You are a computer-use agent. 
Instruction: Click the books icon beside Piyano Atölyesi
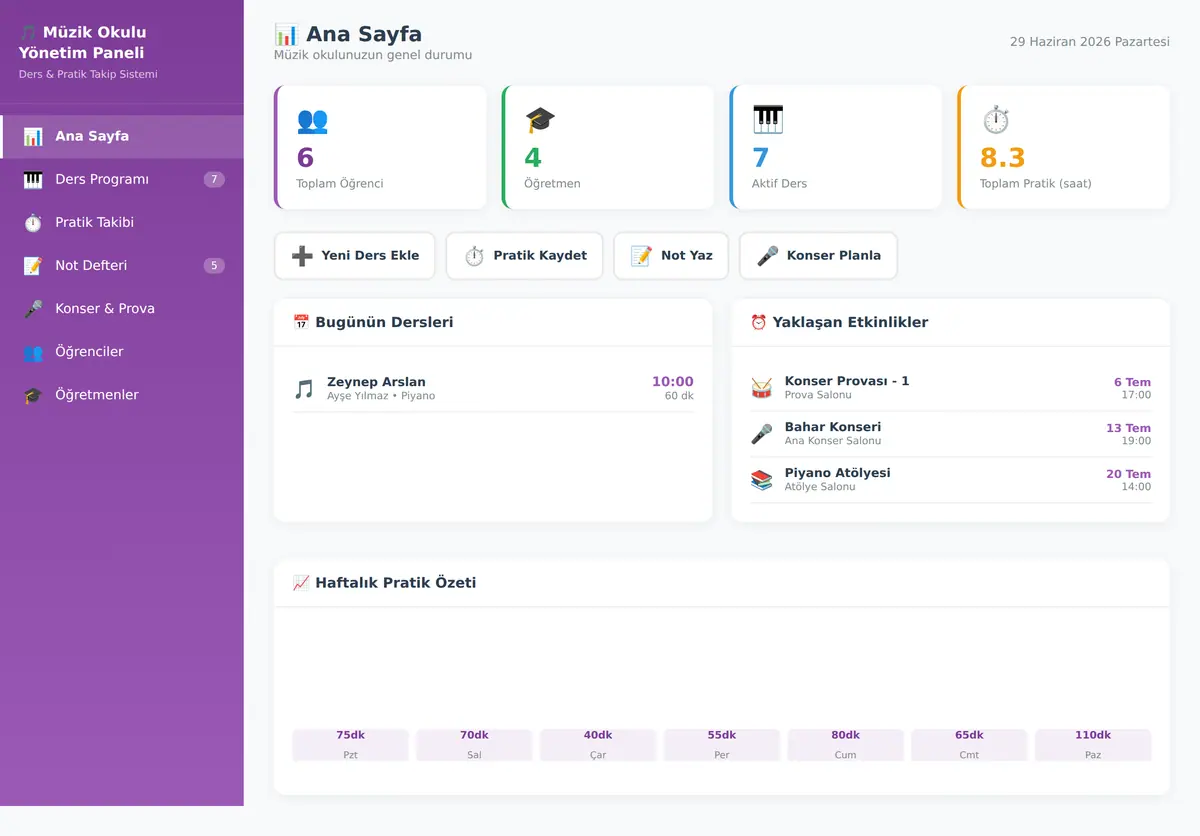[x=762, y=480]
